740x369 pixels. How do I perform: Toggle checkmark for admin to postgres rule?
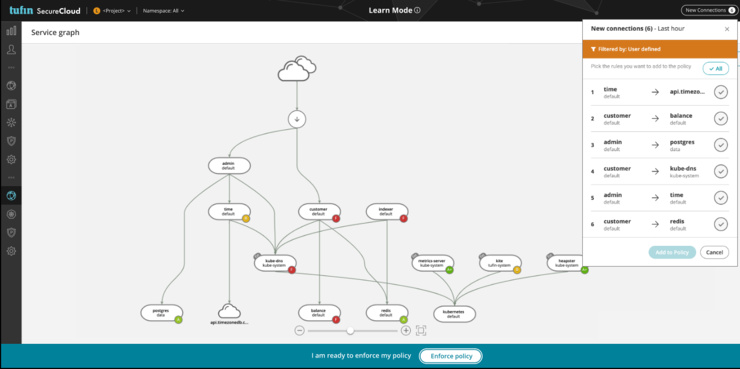(721, 145)
